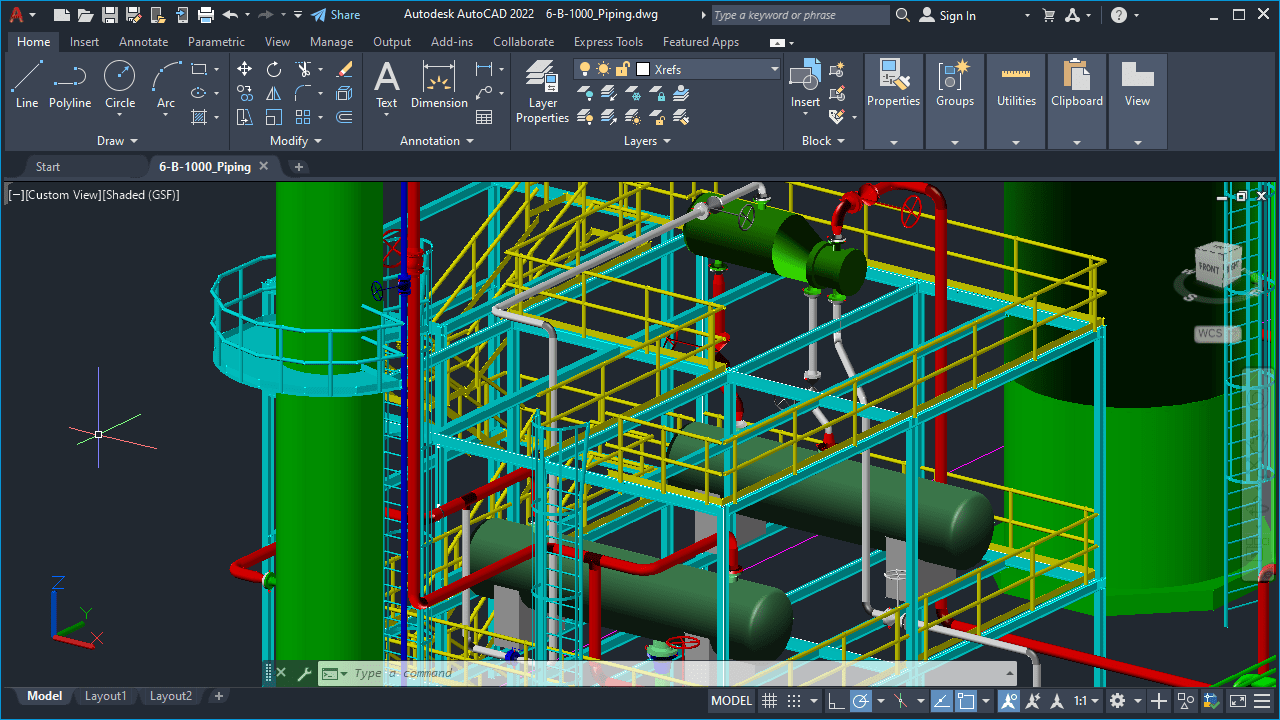The width and height of the screenshot is (1280, 720).
Task: Activate the Rotate tool
Action: (273, 70)
